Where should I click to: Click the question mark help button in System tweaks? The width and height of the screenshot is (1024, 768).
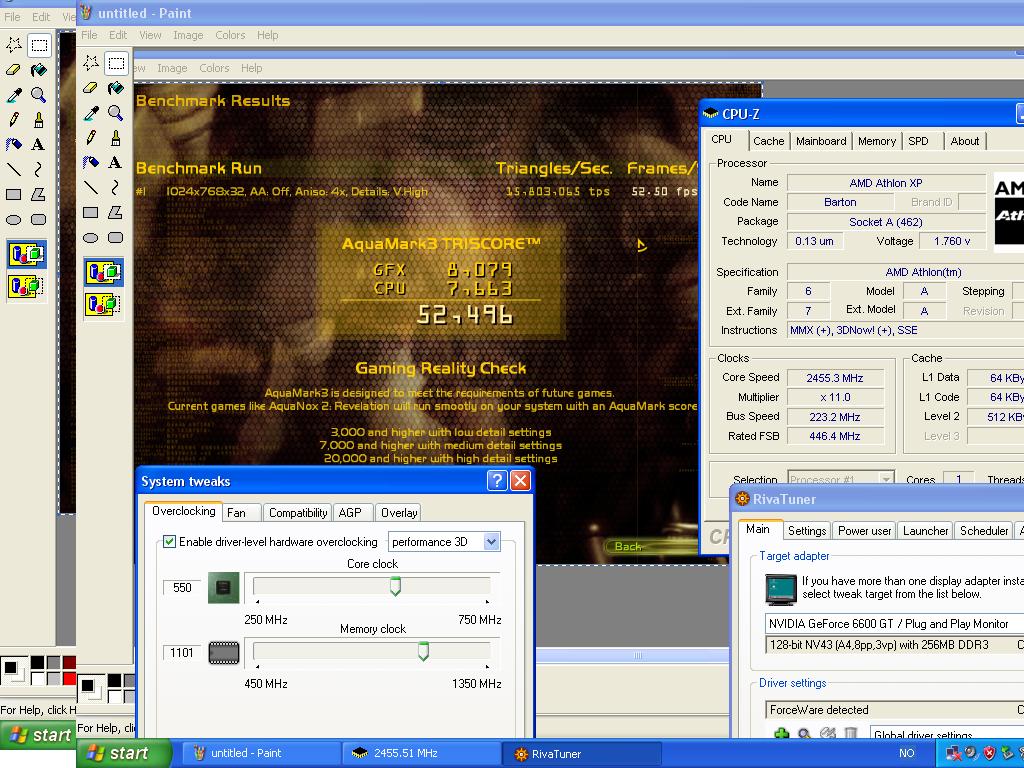497,481
